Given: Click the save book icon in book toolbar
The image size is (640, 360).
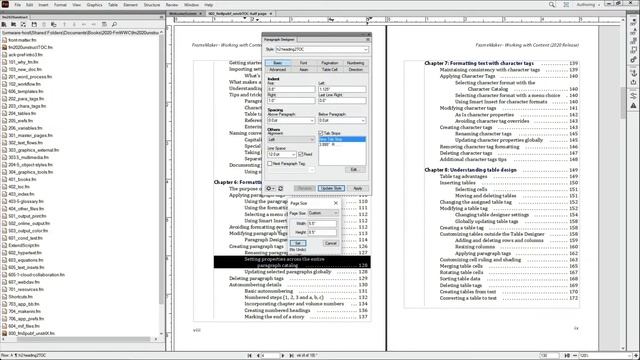Looking at the screenshot, I should [x=34, y=24].
